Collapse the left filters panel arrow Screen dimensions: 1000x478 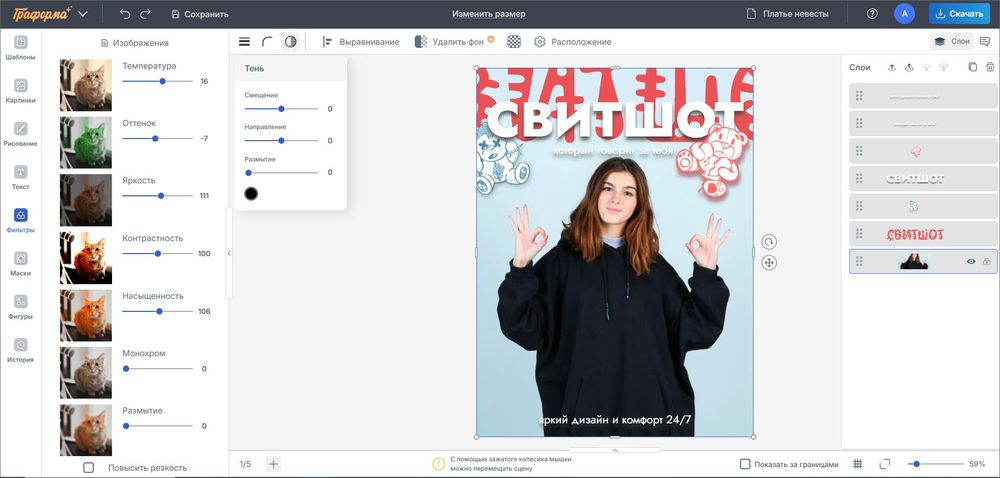point(229,253)
